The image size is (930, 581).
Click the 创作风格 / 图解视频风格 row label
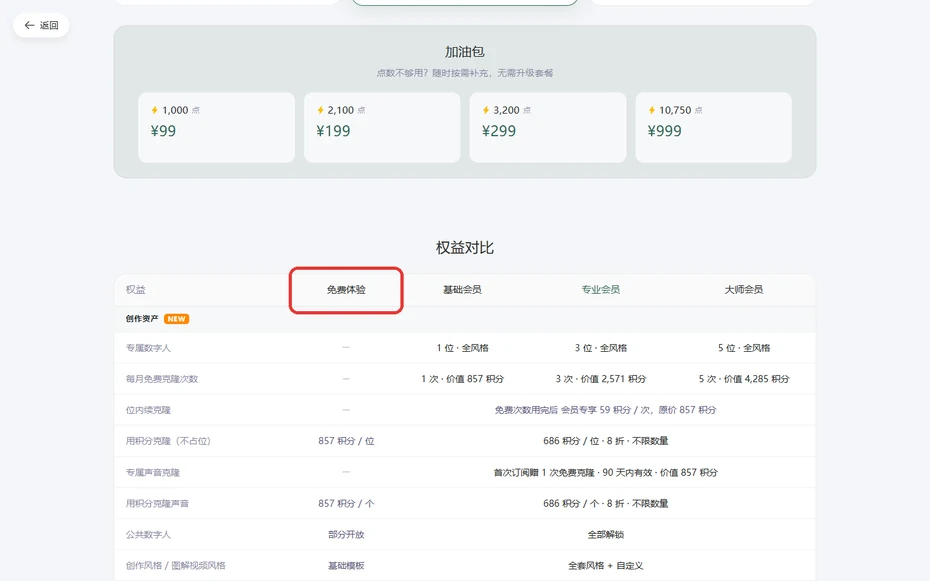tap(176, 566)
